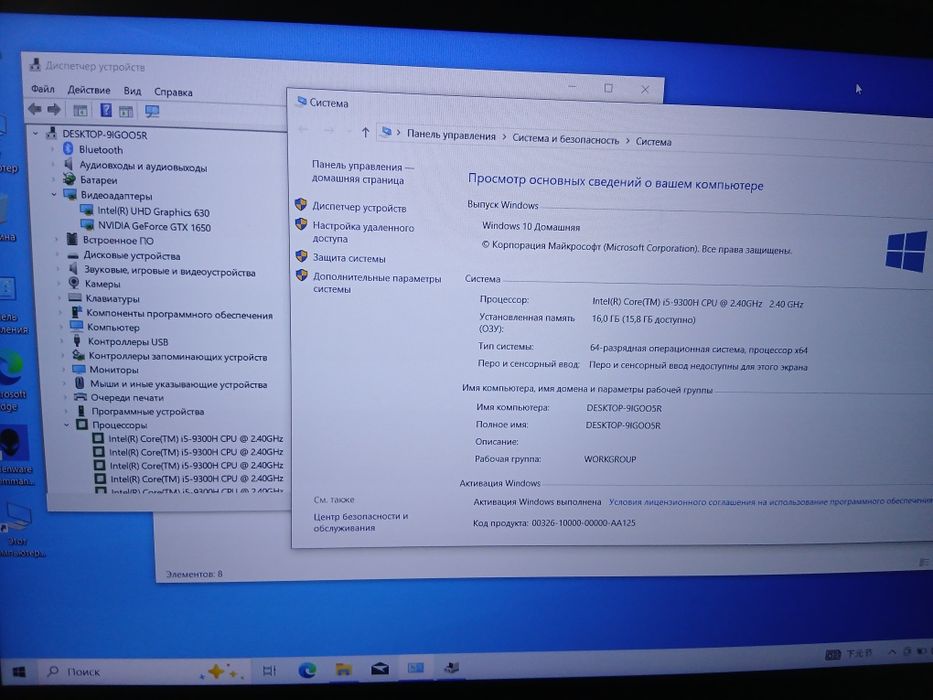Collapse the Видеоадаптеры category
This screenshot has height=700, width=933.
(54, 195)
